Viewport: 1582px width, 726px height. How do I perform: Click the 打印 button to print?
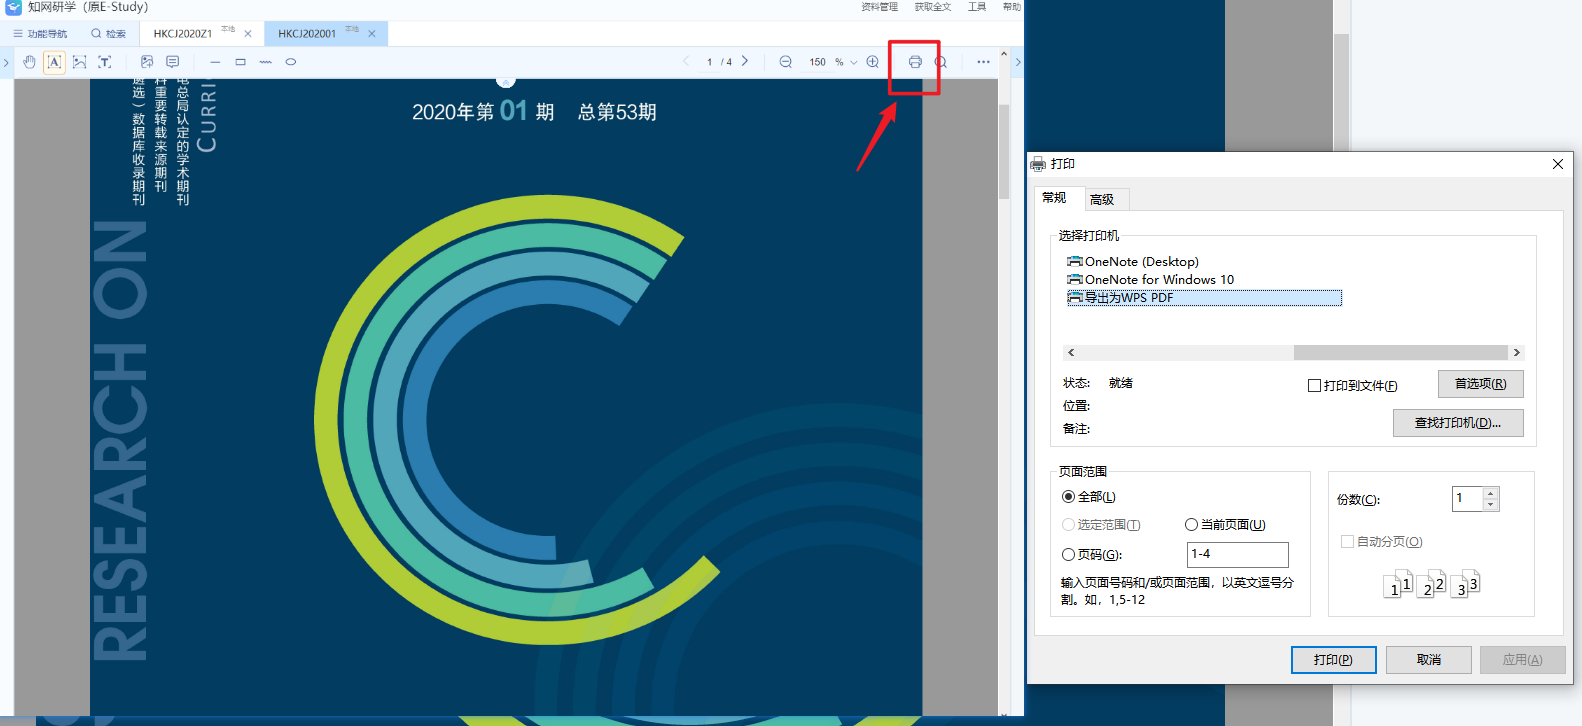click(x=1333, y=660)
